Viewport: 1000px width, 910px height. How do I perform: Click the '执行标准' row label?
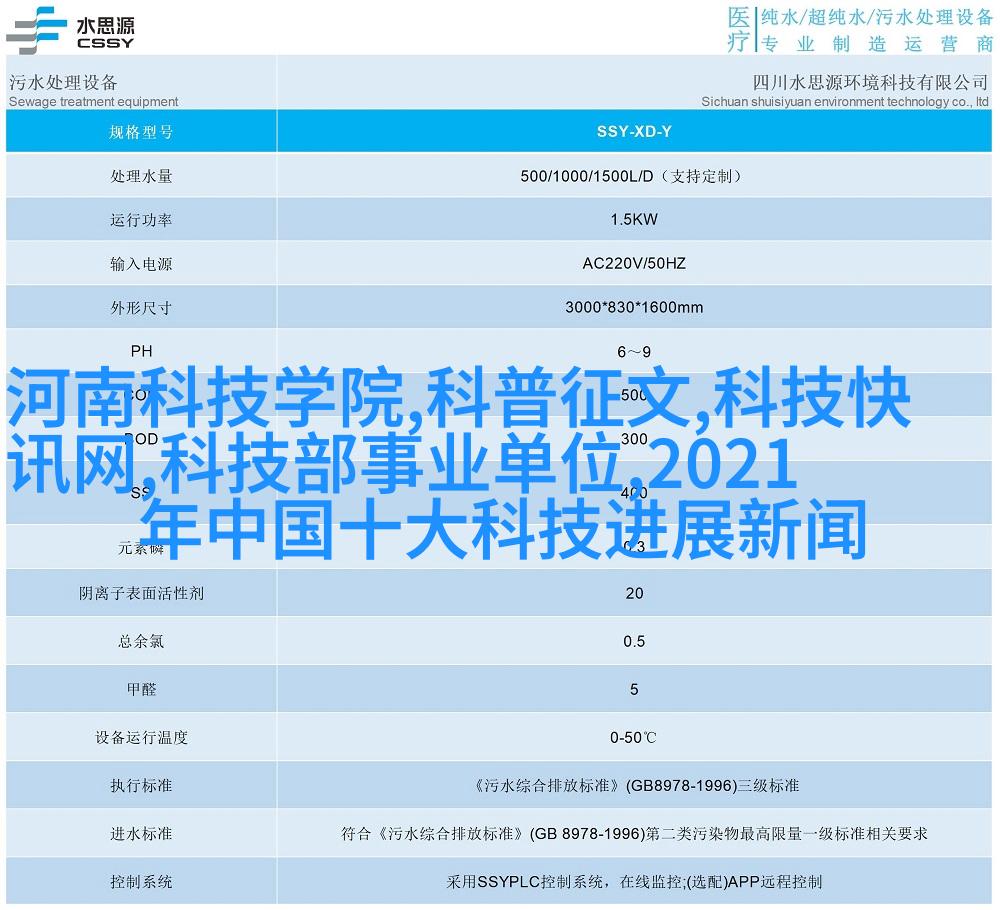(141, 786)
